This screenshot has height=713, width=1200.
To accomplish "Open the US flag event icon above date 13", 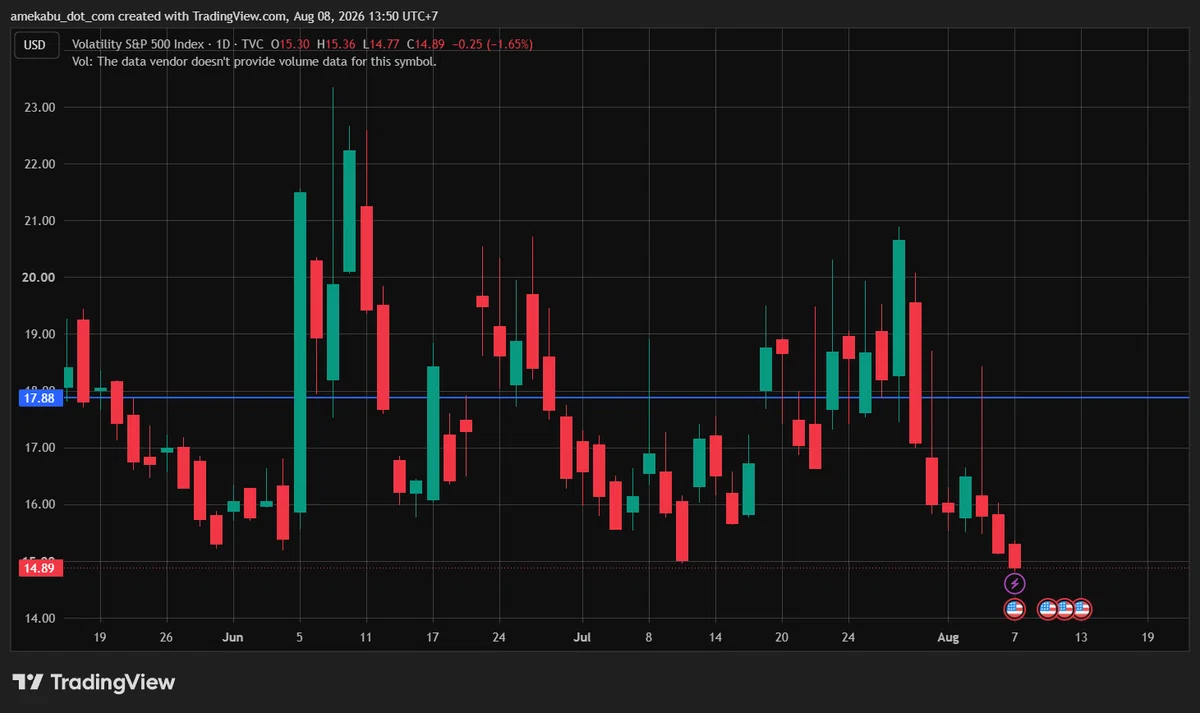I will (x=1081, y=608).
